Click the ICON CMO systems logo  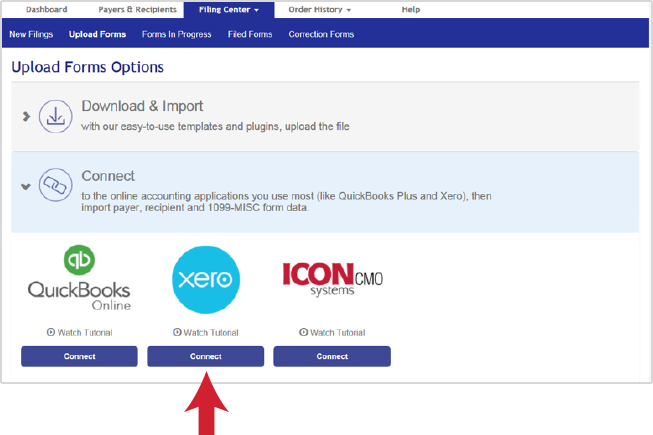(332, 279)
